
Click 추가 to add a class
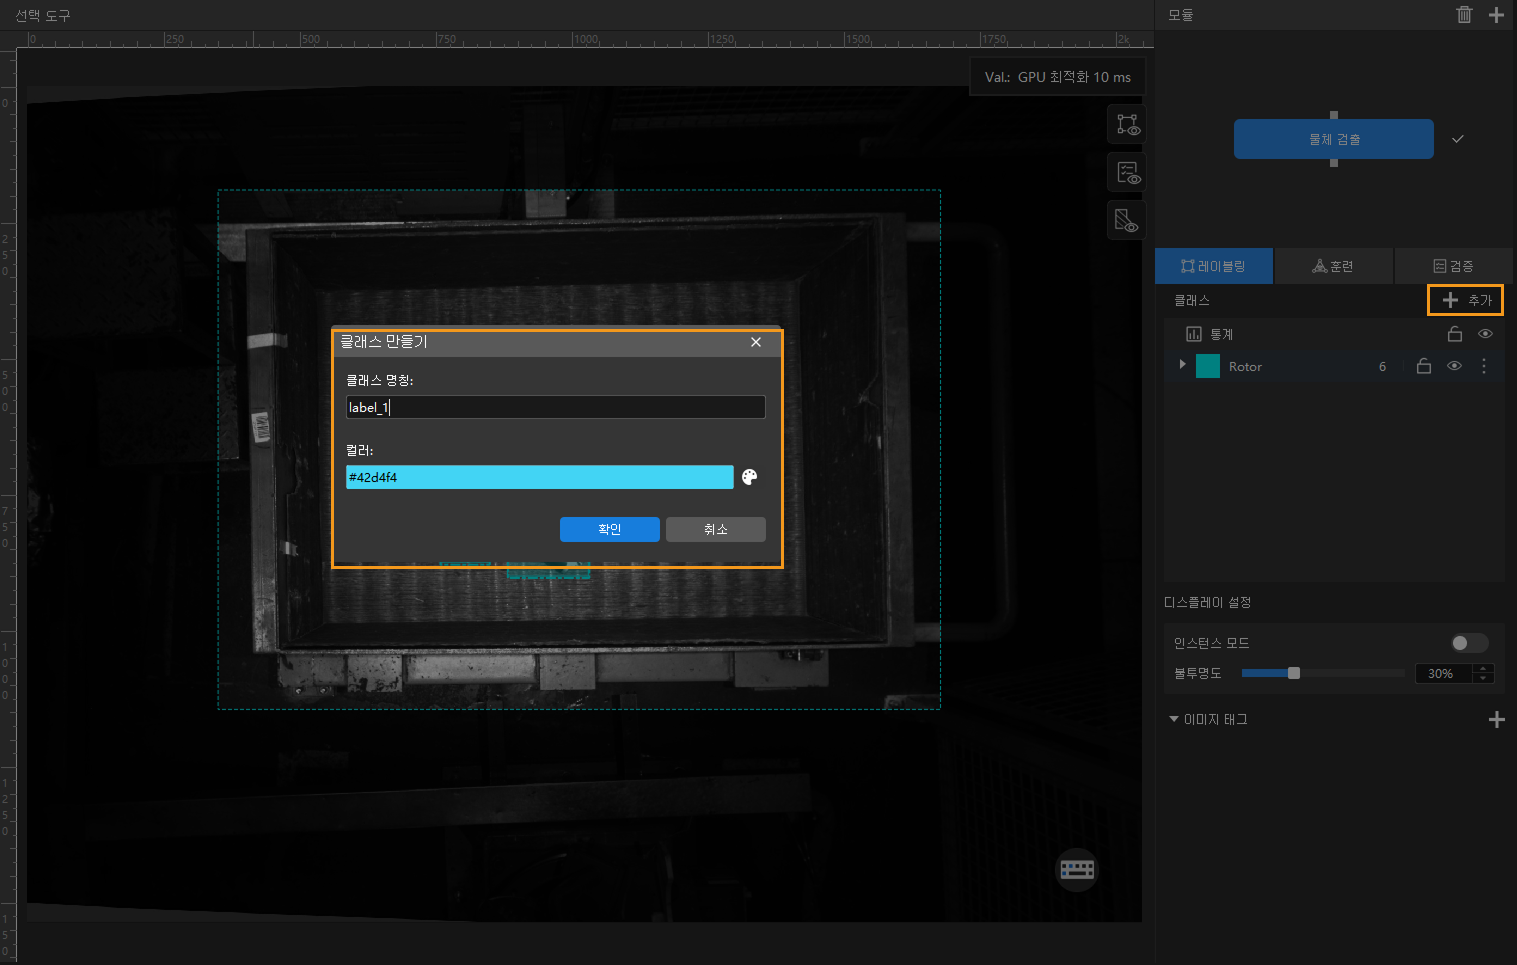coord(1466,300)
